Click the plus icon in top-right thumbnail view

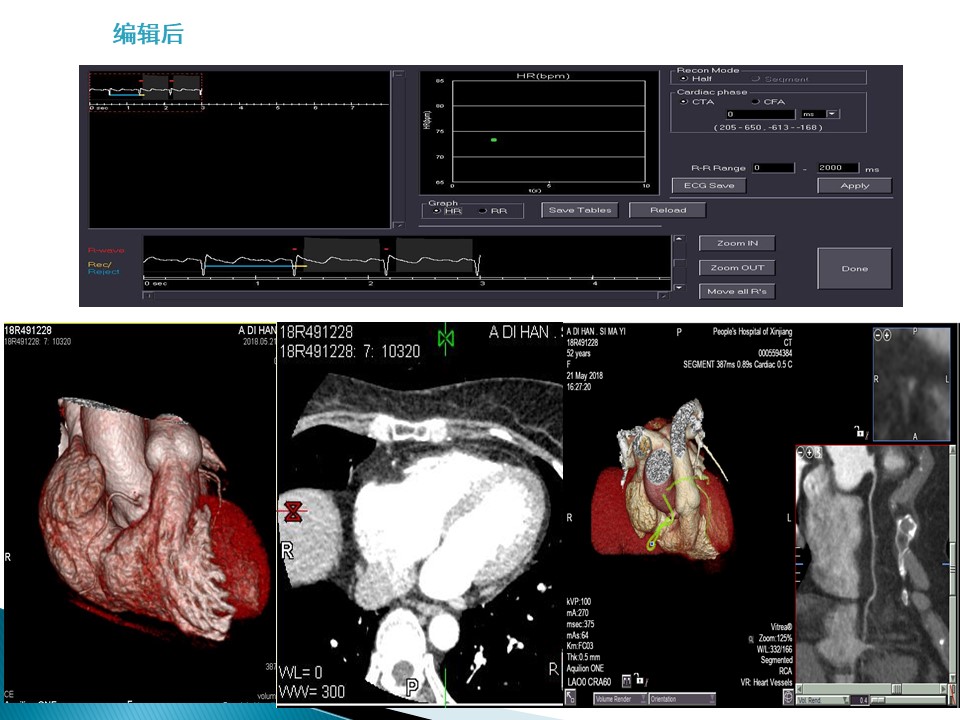pos(889,336)
